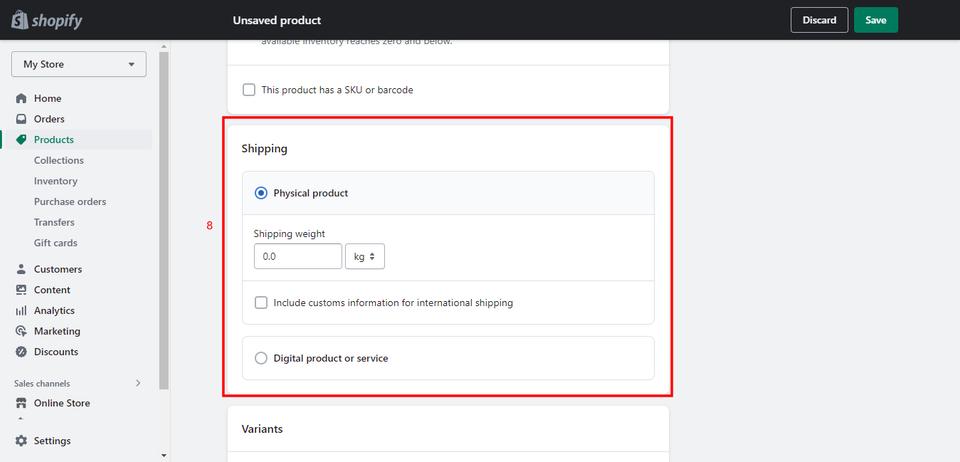960x462 pixels.
Task: Enable customs information for international shipping
Action: tap(261, 303)
